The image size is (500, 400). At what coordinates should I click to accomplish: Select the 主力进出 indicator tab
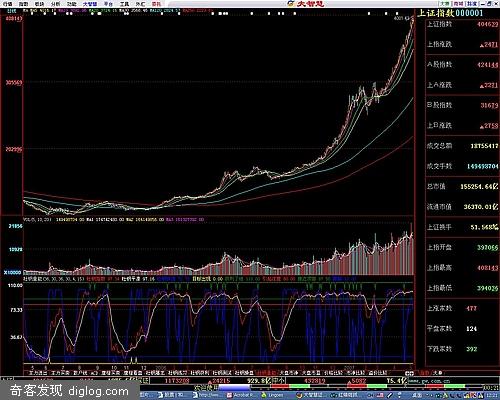click(x=38, y=373)
